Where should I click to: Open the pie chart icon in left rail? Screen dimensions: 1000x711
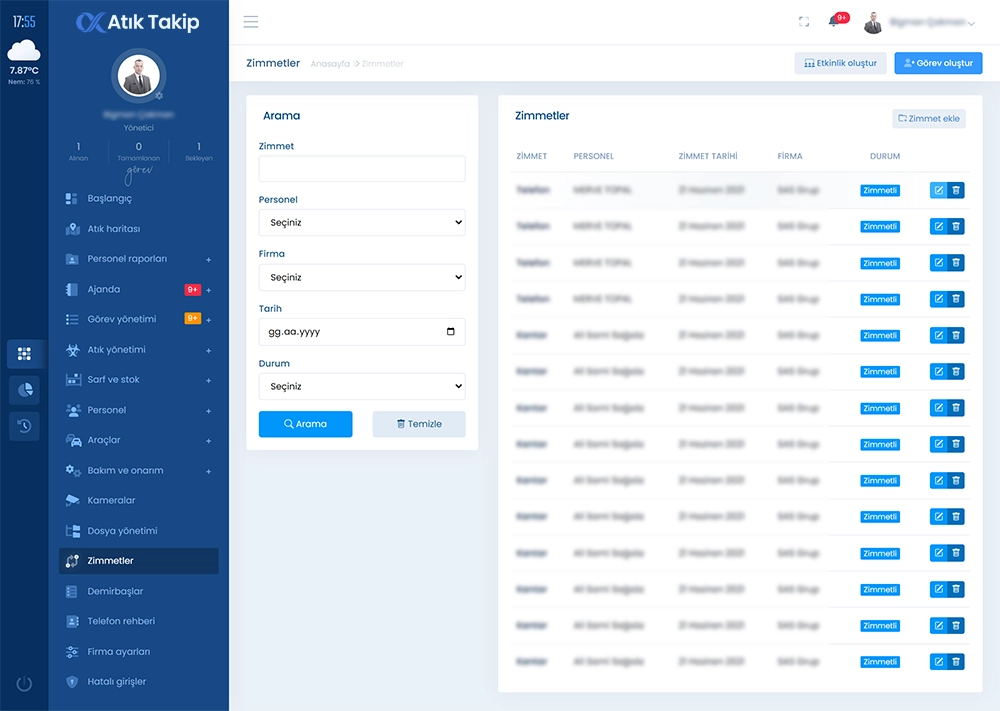pyautogui.click(x=24, y=390)
